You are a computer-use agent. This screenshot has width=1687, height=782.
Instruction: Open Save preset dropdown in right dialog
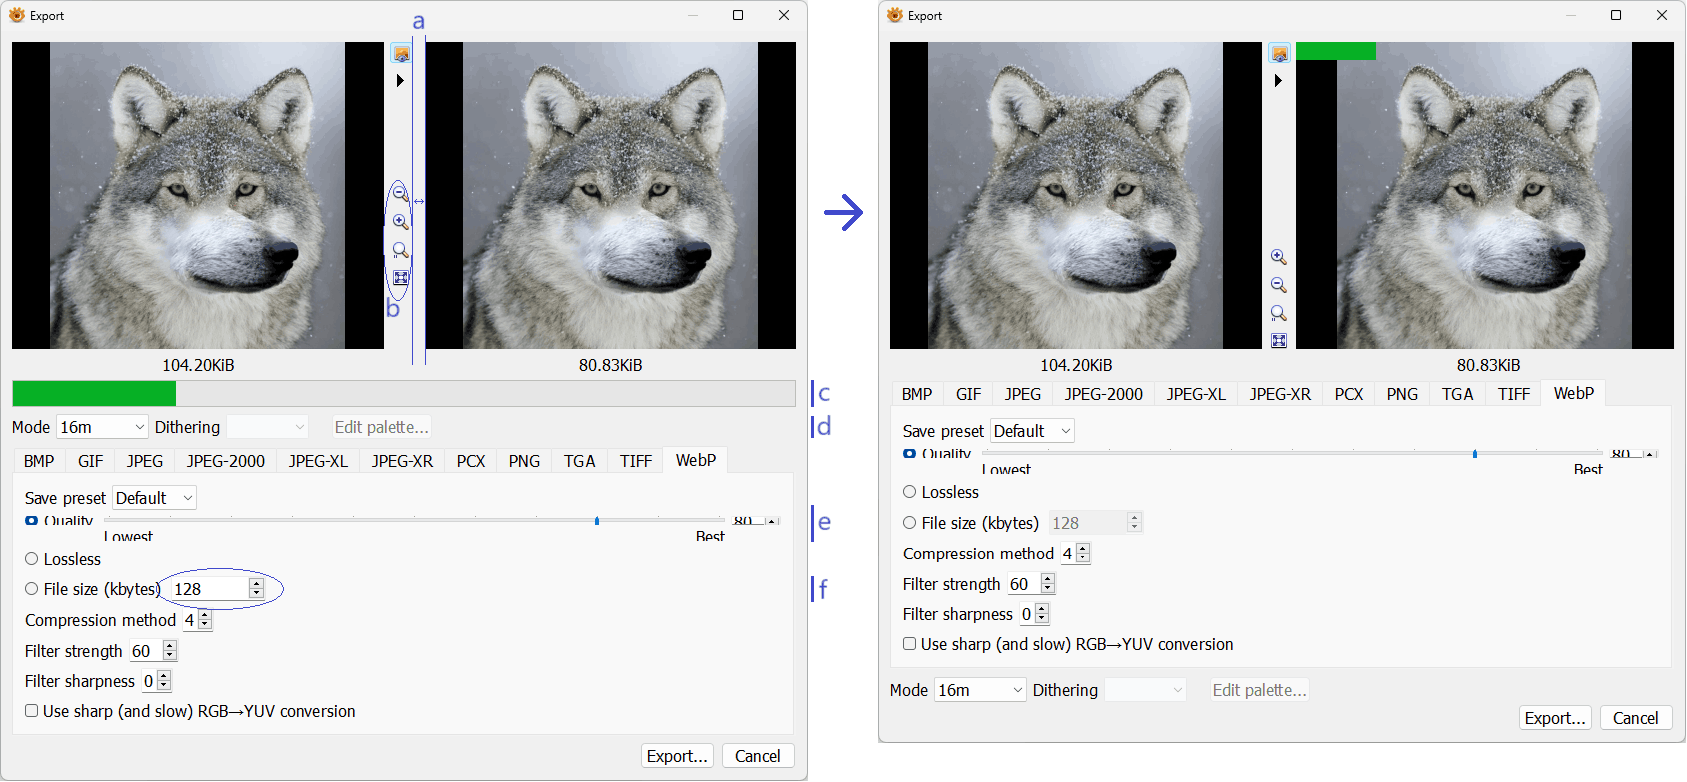click(x=1032, y=431)
